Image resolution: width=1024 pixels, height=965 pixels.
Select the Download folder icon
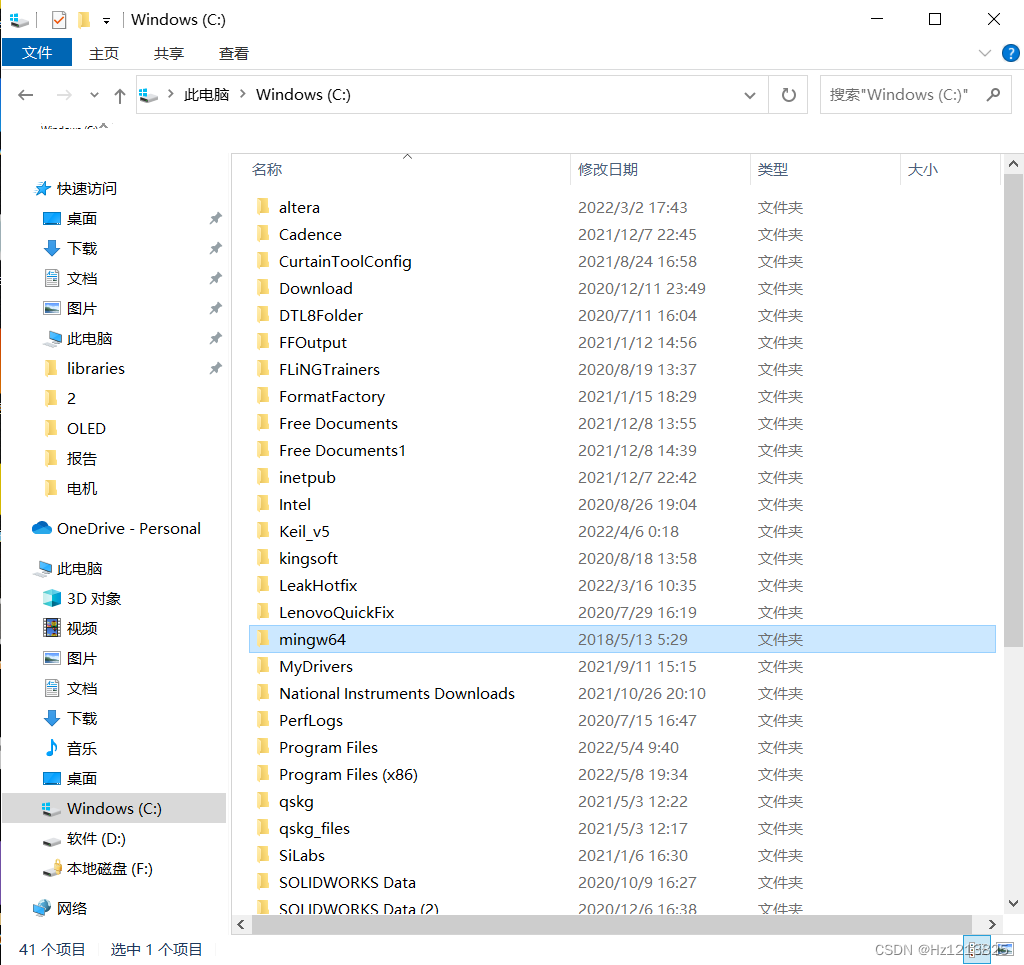[x=263, y=288]
